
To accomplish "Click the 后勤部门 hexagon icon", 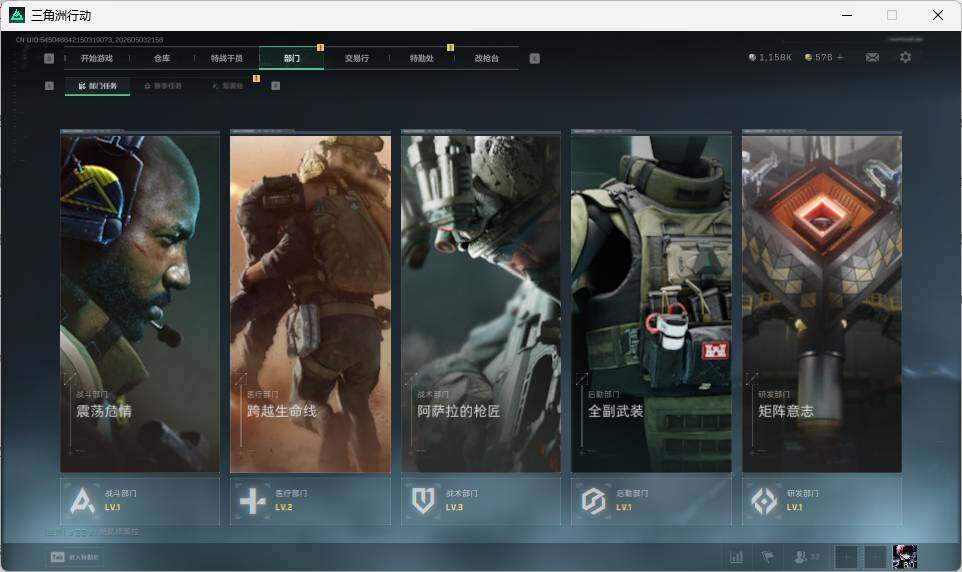I will point(594,501).
